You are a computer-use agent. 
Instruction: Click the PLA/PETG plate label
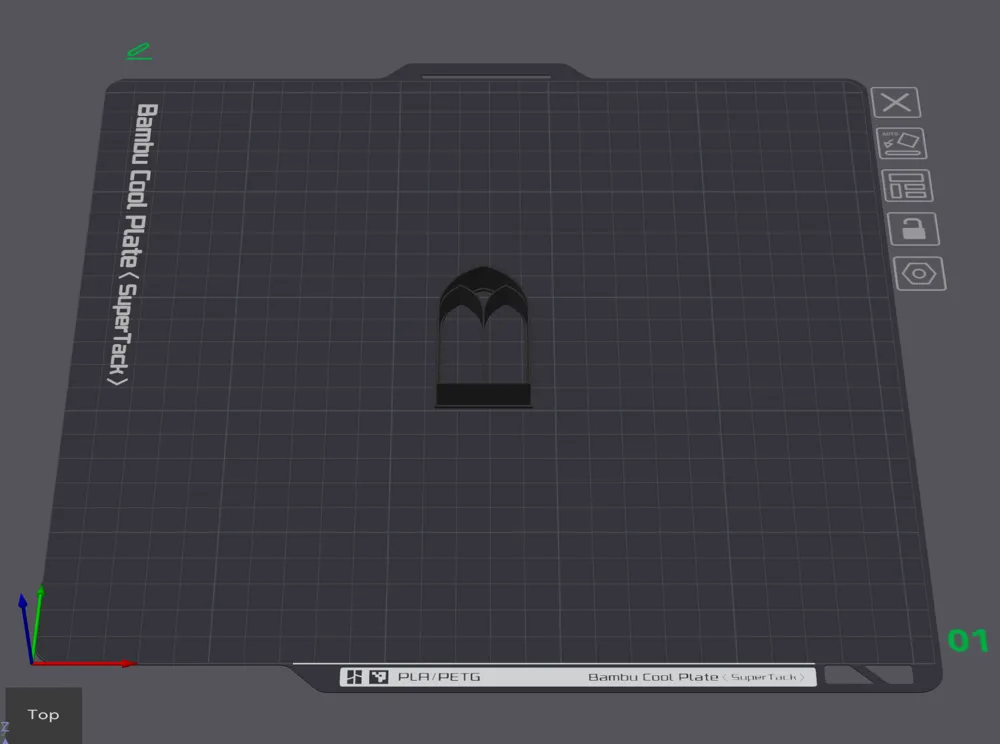439,676
